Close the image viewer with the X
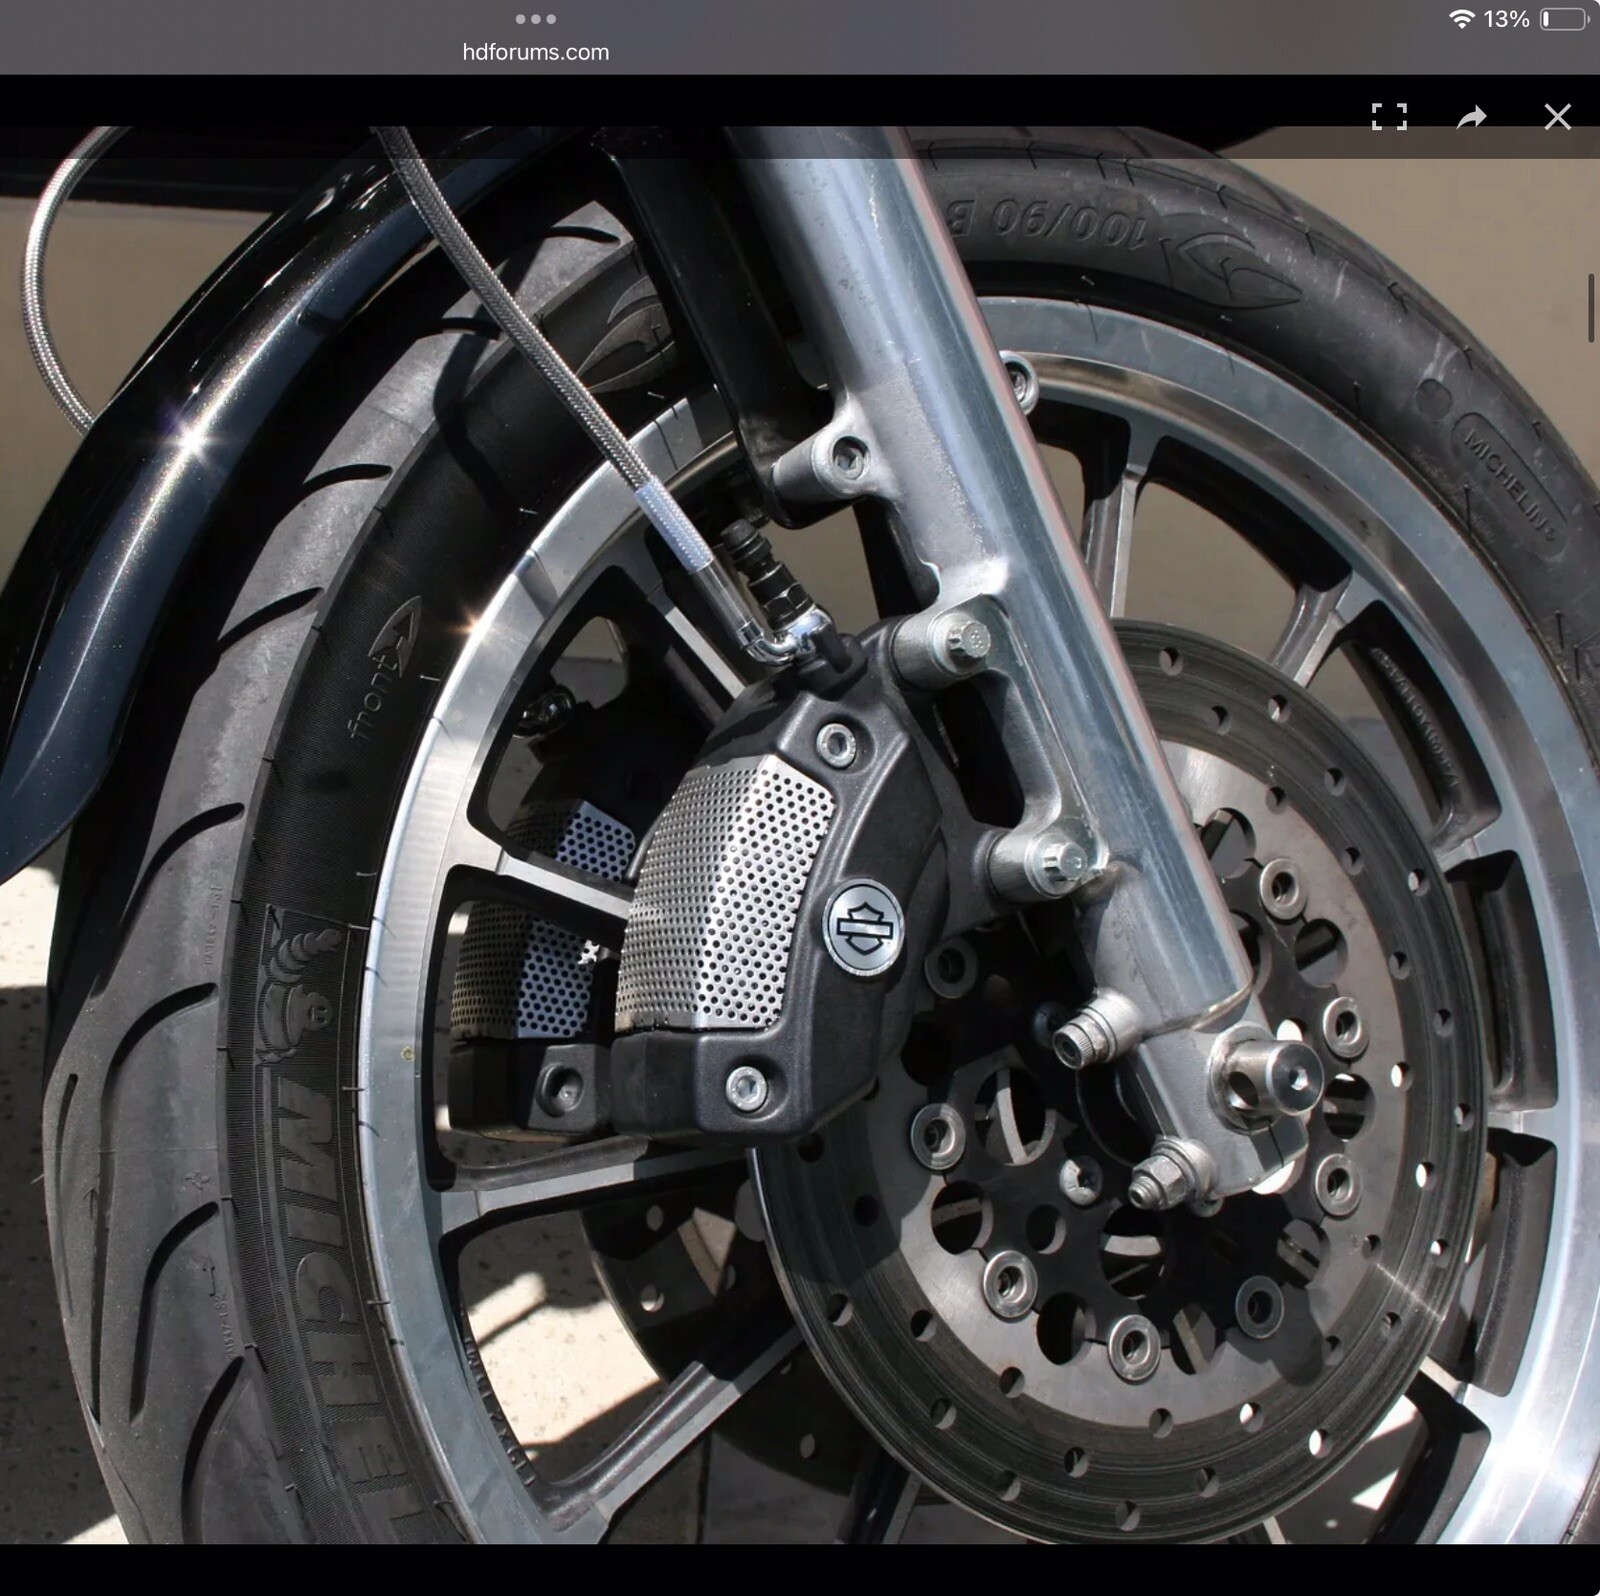The width and height of the screenshot is (1600, 1596). click(x=1557, y=117)
